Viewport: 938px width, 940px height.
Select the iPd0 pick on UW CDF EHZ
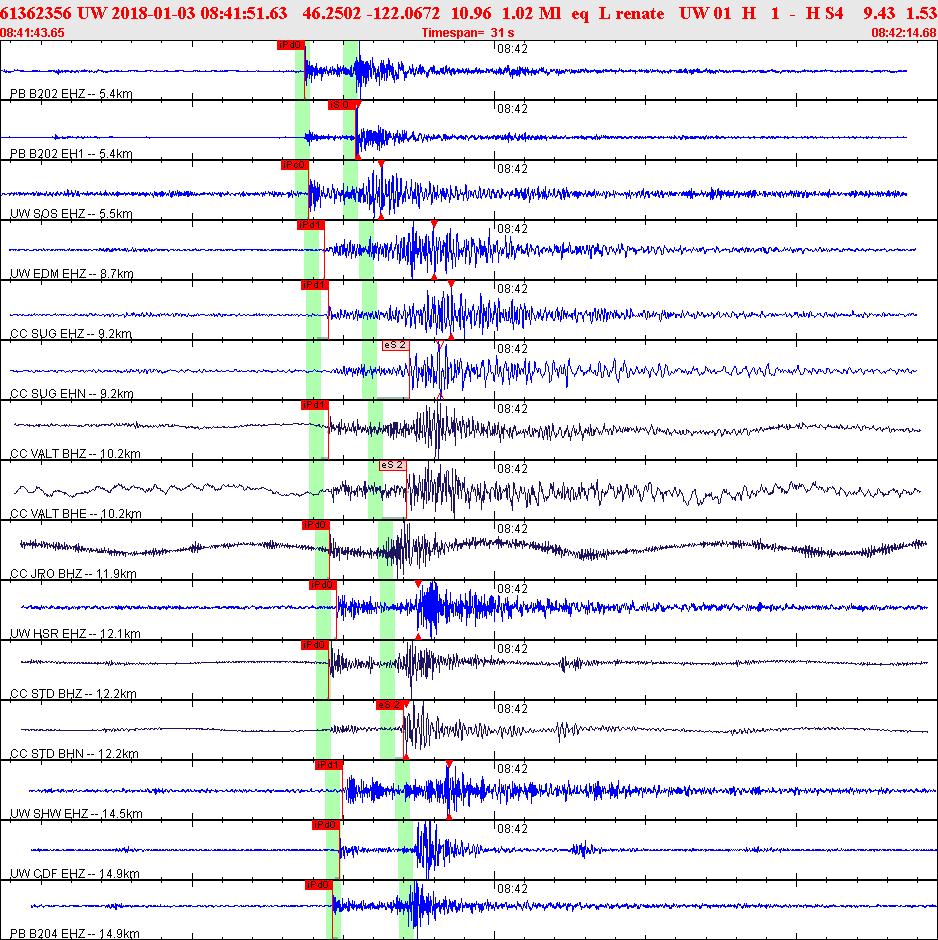326,824
